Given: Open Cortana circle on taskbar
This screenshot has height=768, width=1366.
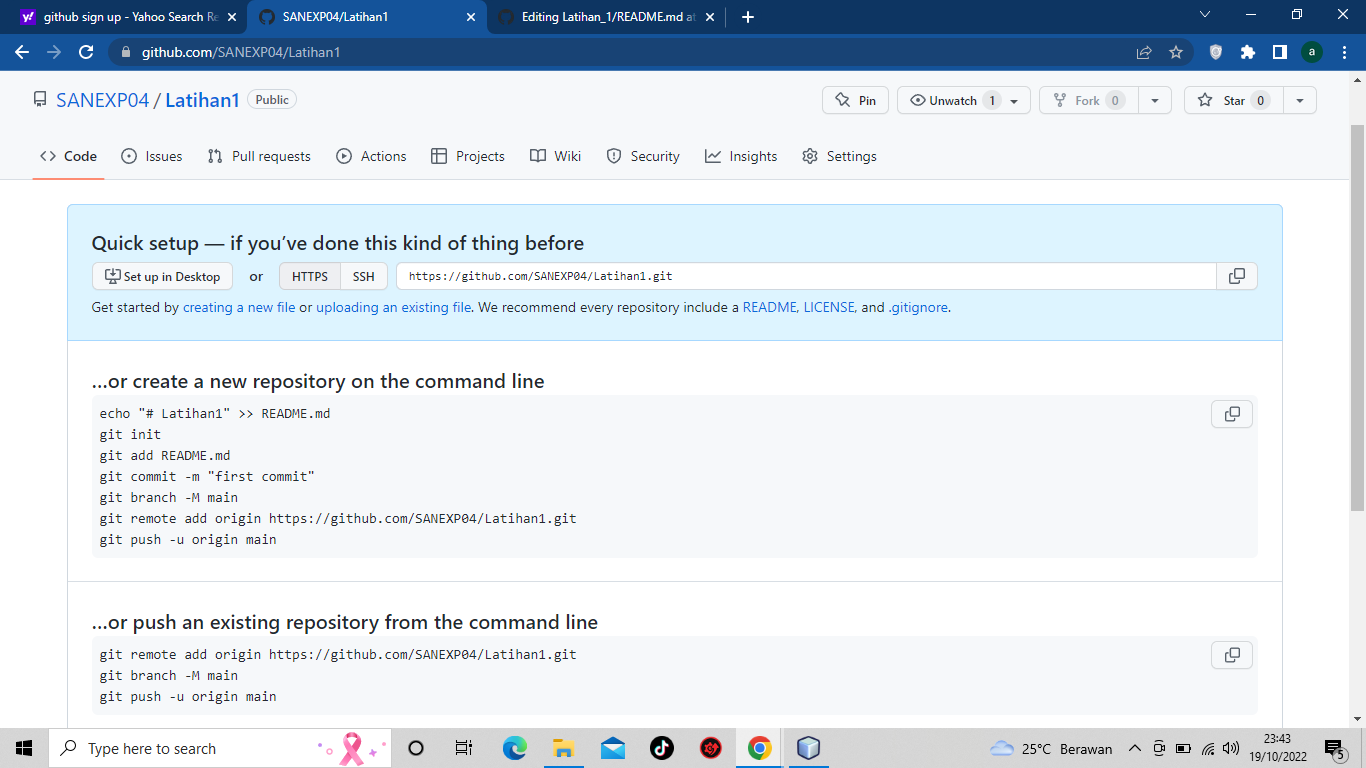Looking at the screenshot, I should [x=416, y=748].
